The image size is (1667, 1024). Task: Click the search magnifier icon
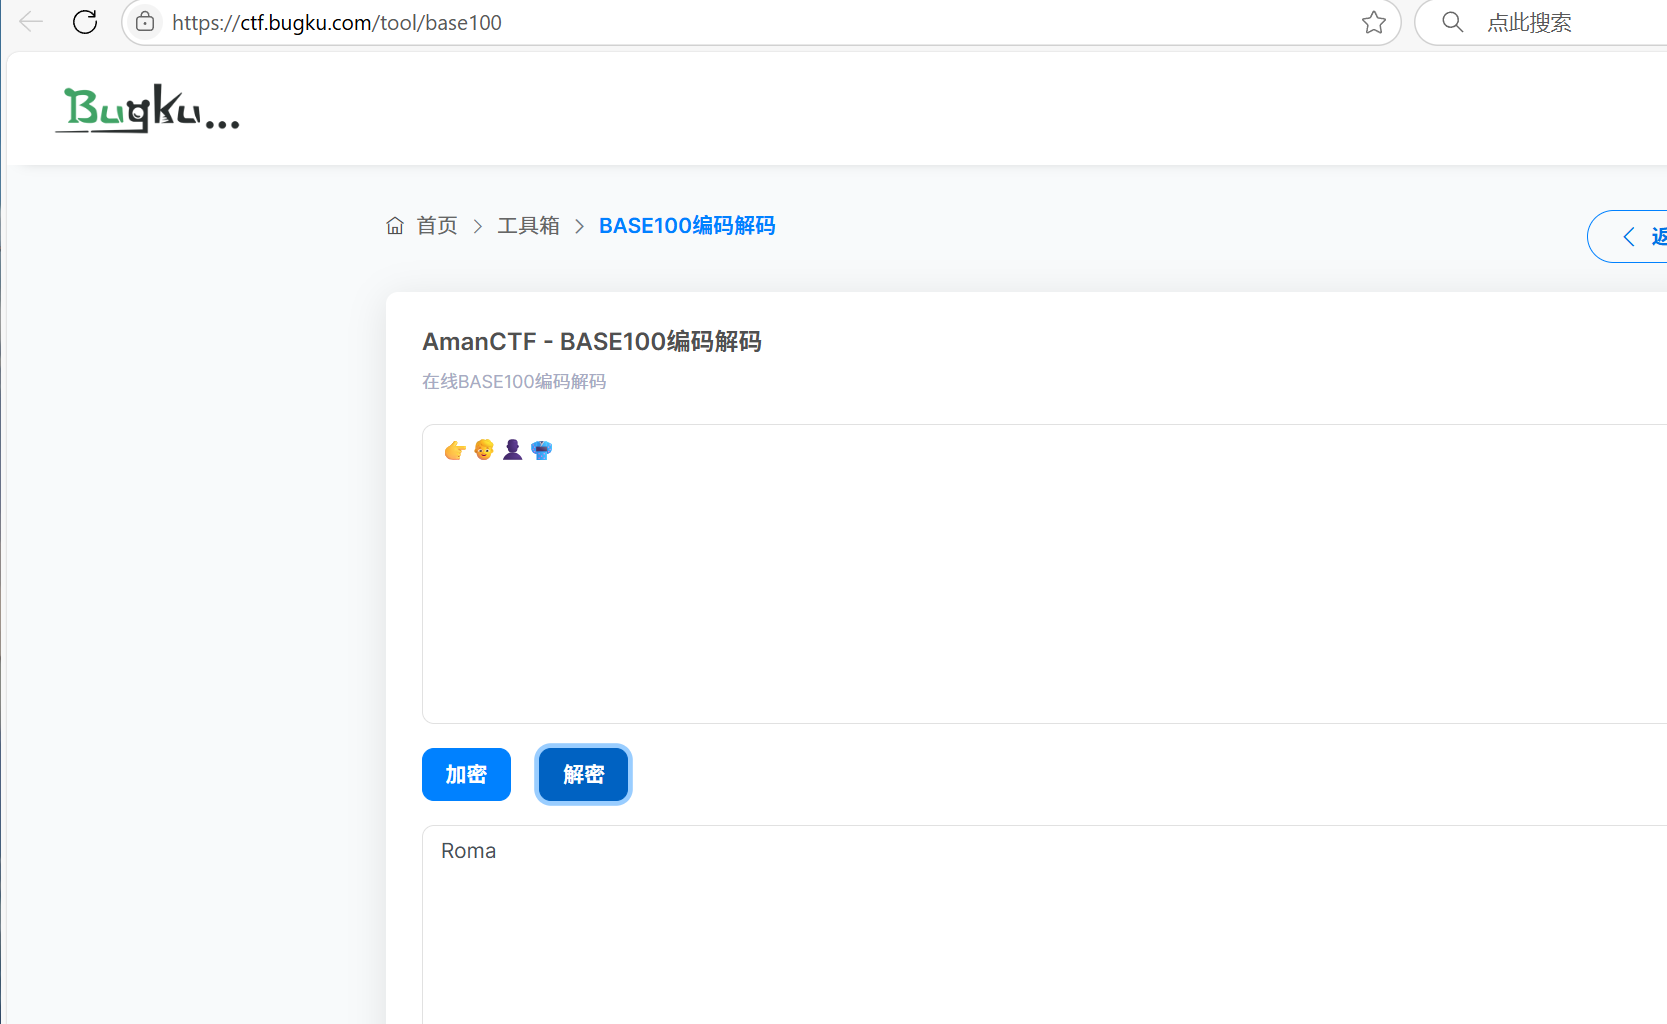[1452, 22]
